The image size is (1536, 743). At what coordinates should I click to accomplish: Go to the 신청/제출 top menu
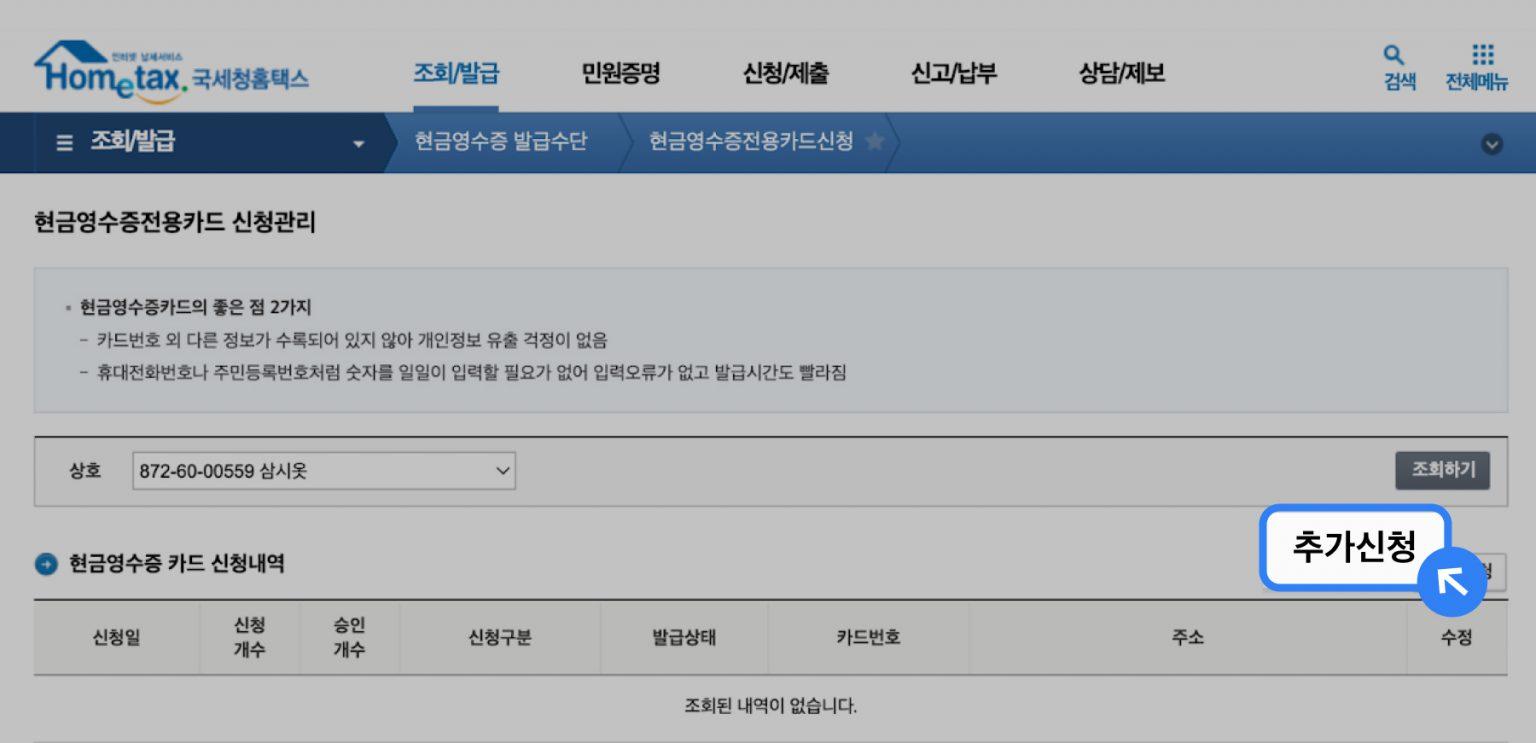point(785,73)
